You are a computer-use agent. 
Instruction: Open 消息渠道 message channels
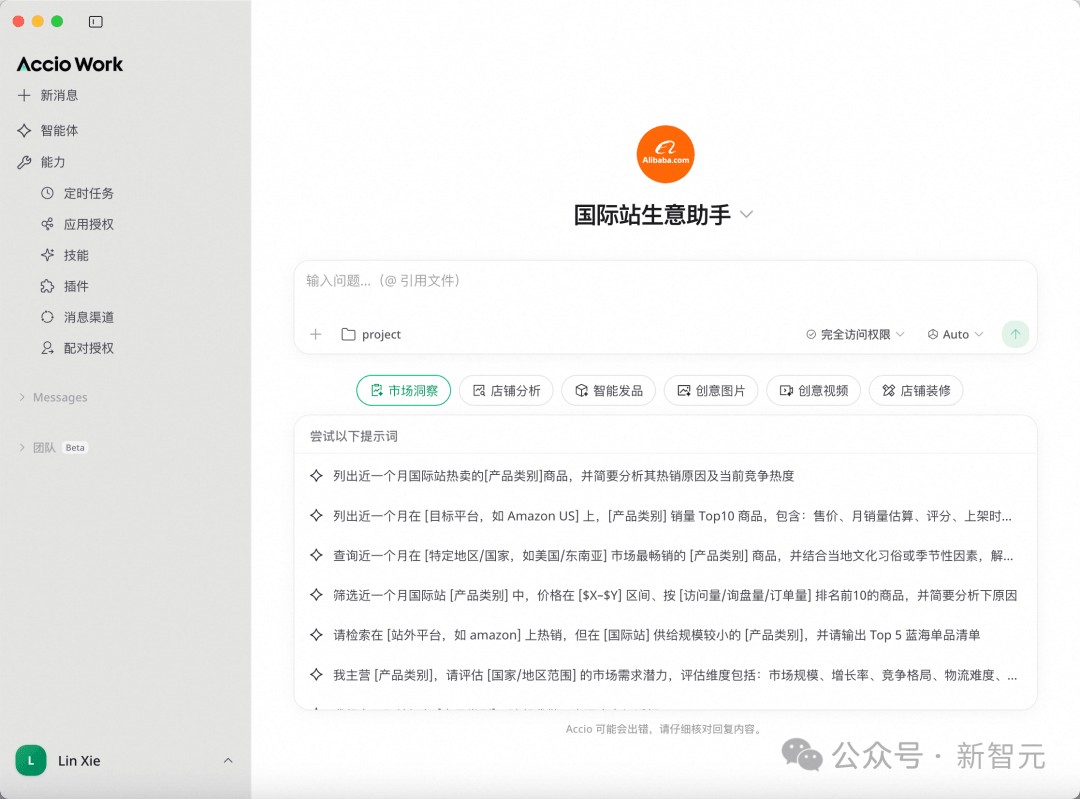[88, 317]
